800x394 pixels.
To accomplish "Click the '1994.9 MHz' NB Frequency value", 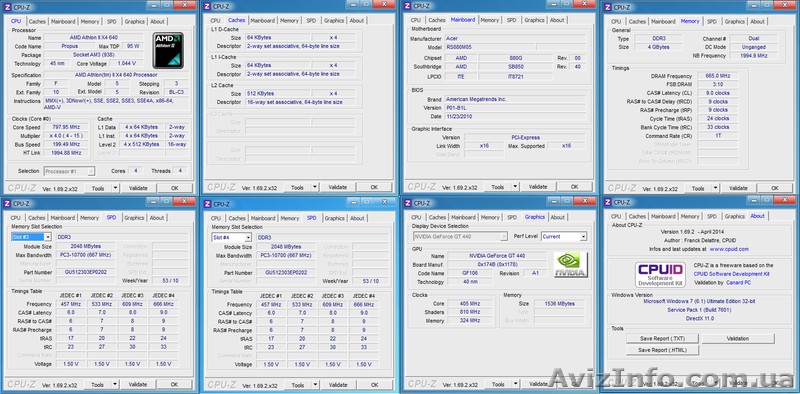I will click(753, 56).
